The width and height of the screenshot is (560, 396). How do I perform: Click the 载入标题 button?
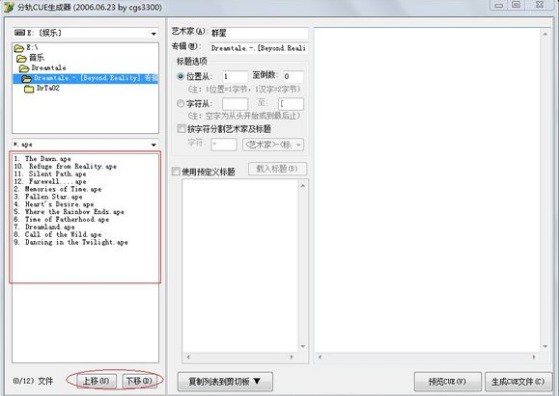278,169
